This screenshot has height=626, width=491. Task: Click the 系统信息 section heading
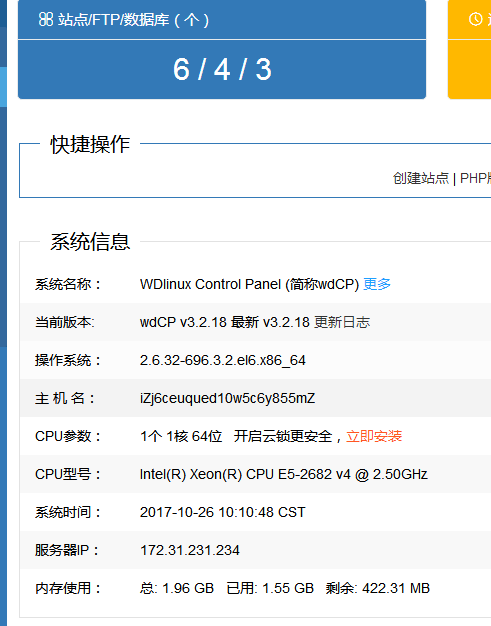point(90,242)
